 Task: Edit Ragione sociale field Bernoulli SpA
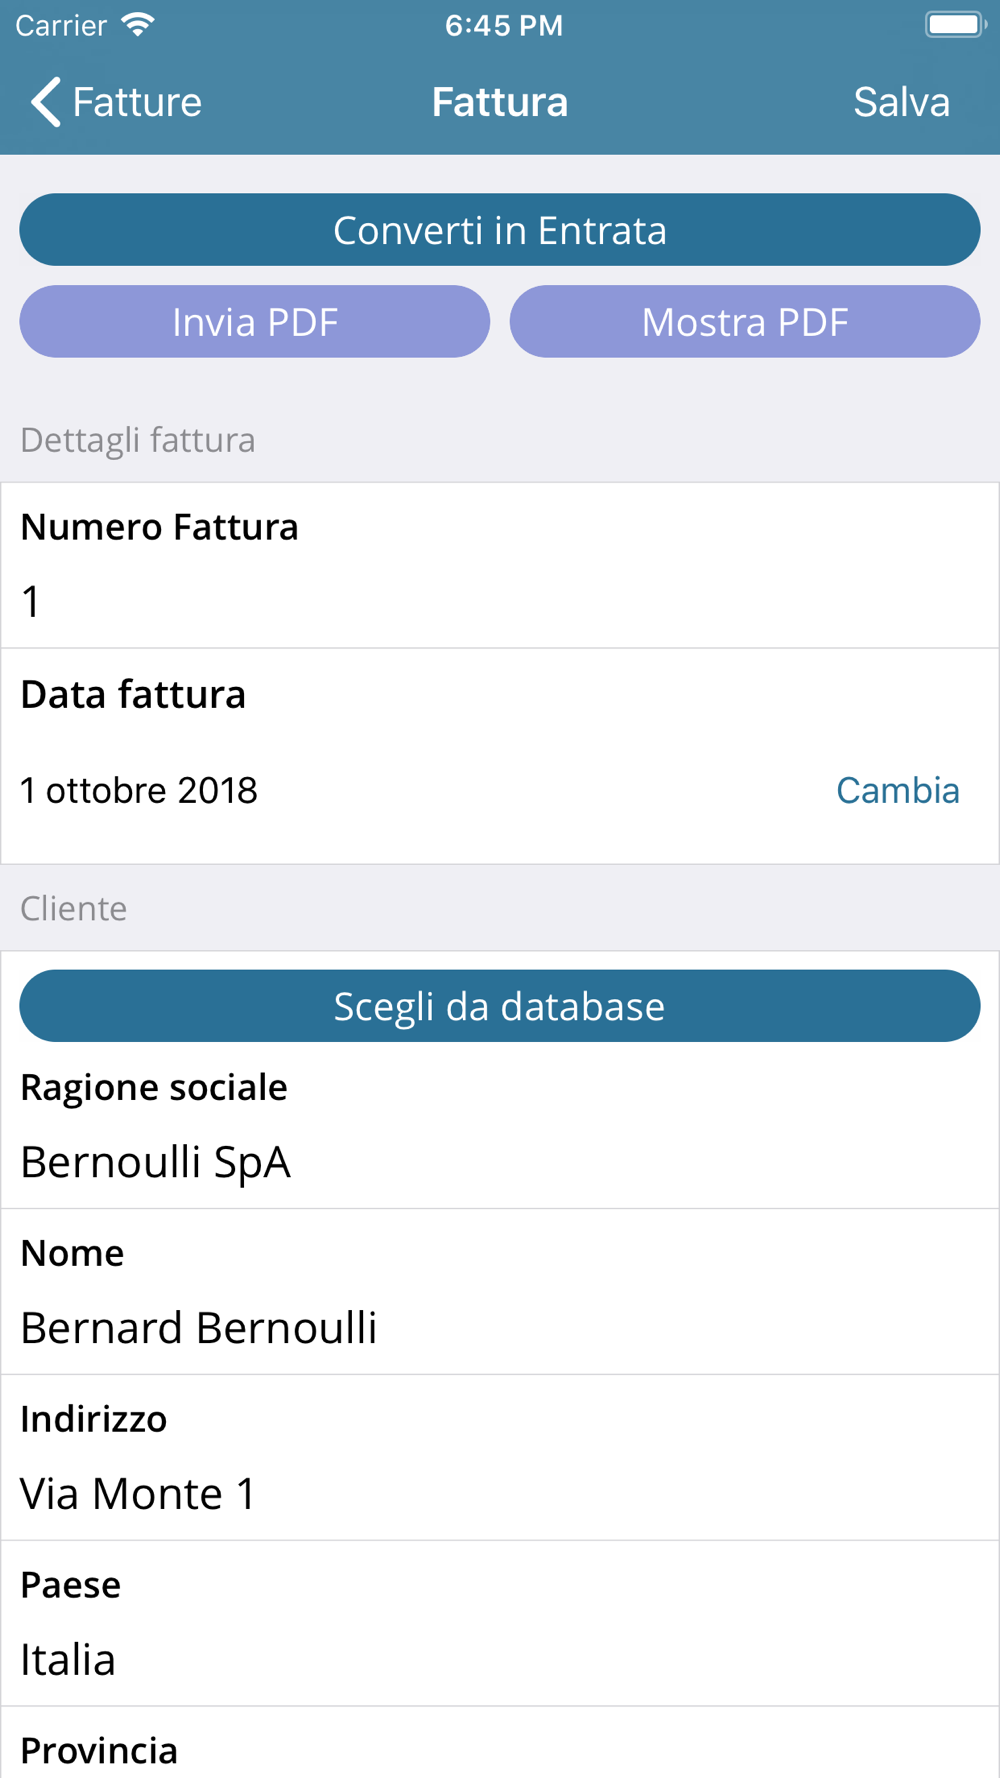(500, 1162)
